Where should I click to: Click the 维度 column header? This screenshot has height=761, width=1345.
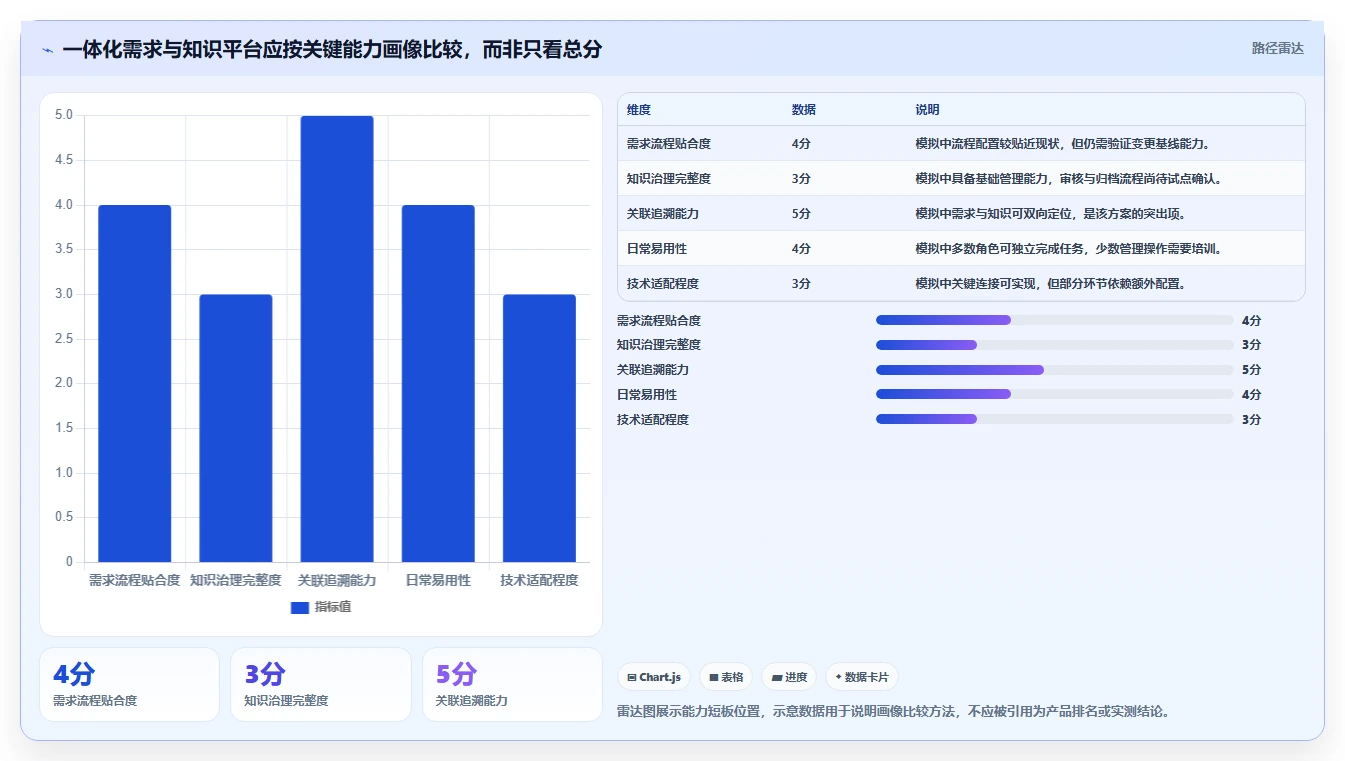point(639,110)
